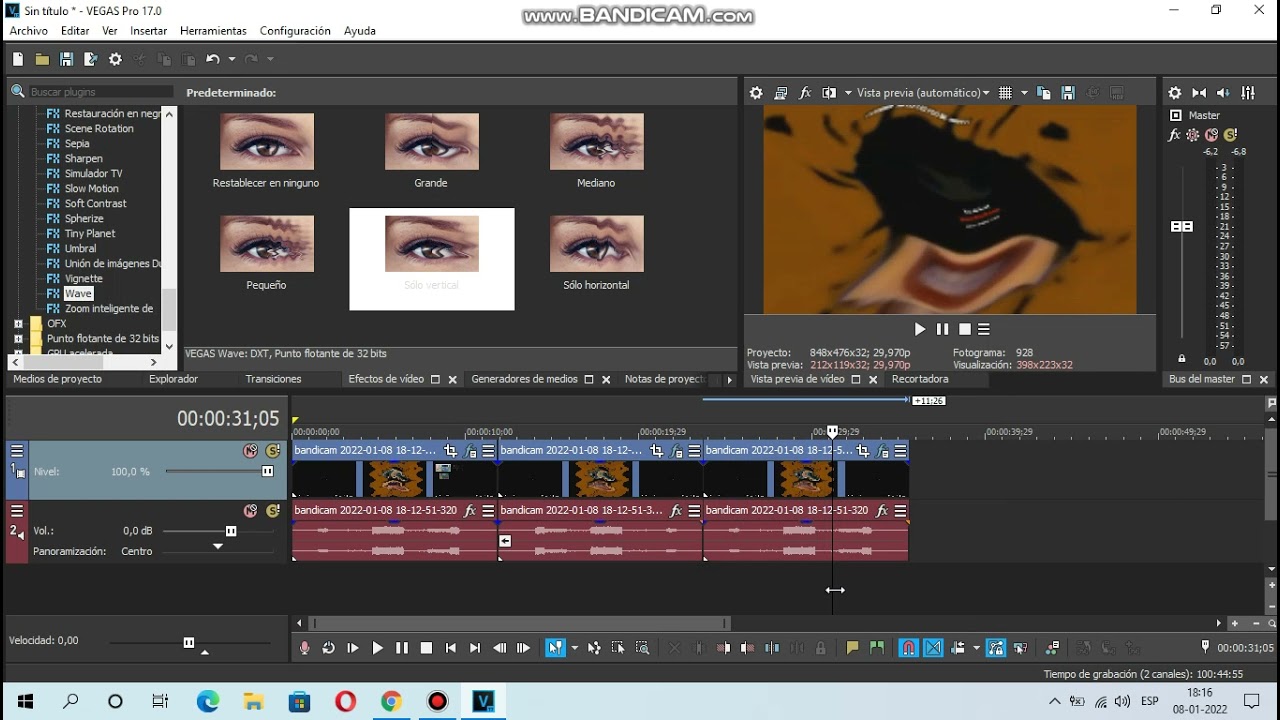Stop playback in the timeline transport
1280x720 pixels.
(426, 648)
